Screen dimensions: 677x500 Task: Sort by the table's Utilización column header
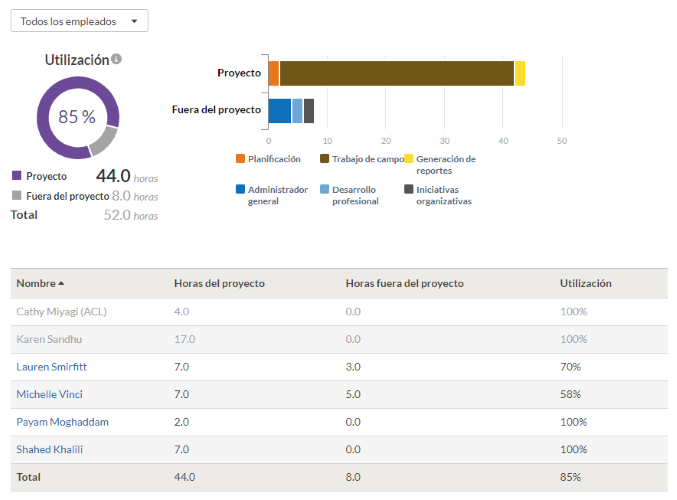click(585, 284)
